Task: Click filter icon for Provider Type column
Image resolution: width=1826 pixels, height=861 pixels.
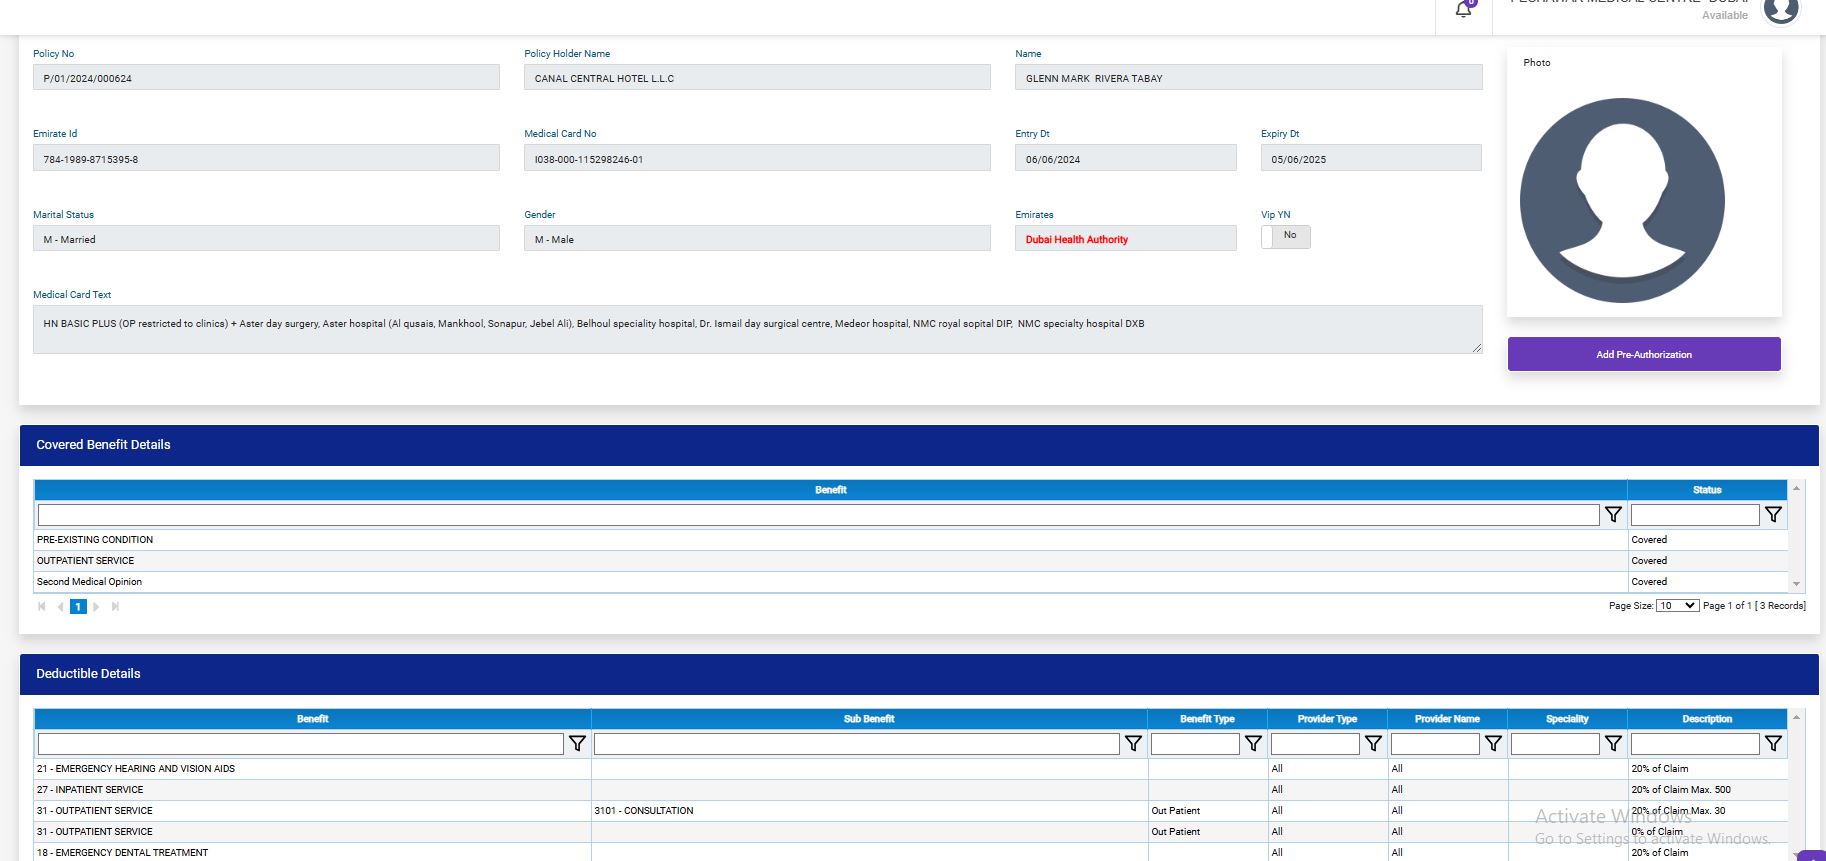Action: [x=1373, y=743]
